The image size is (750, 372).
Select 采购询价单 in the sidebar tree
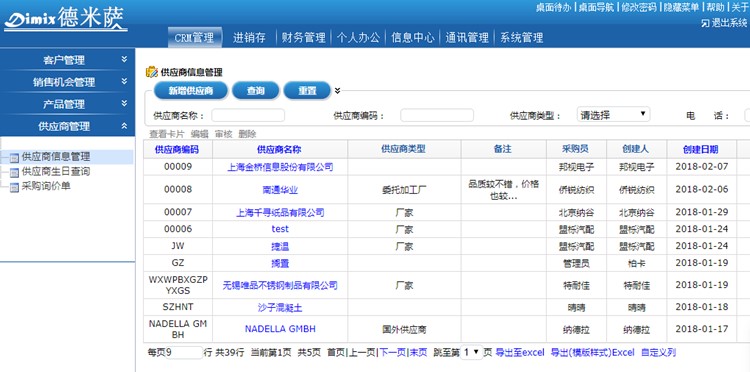tap(46, 186)
